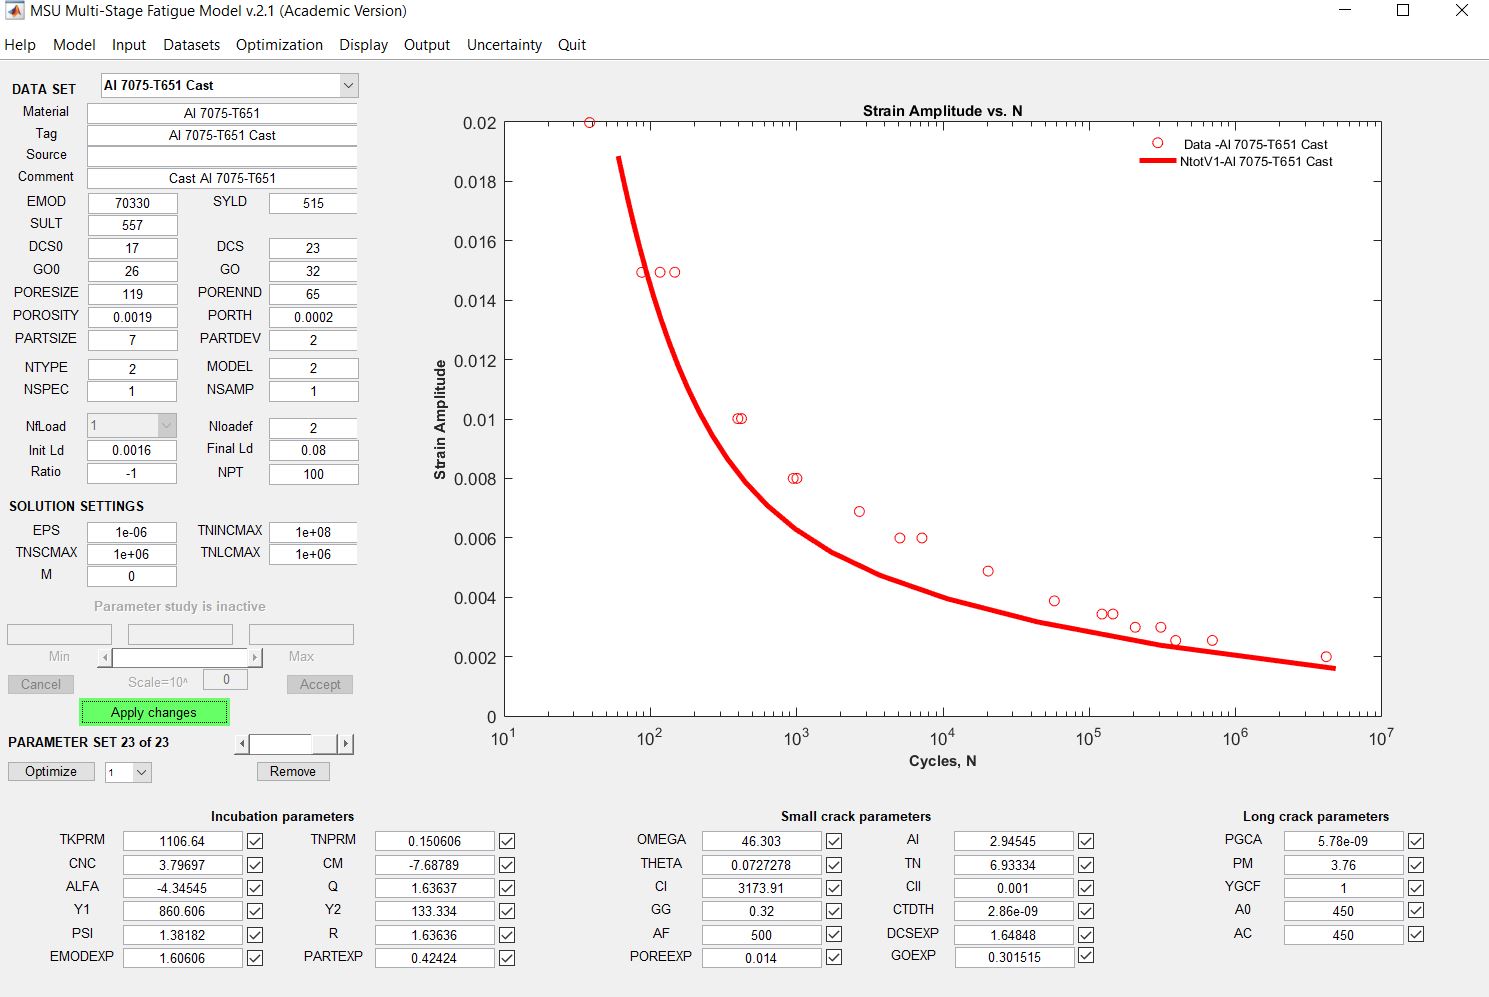Open the Optimization menu

click(x=279, y=45)
